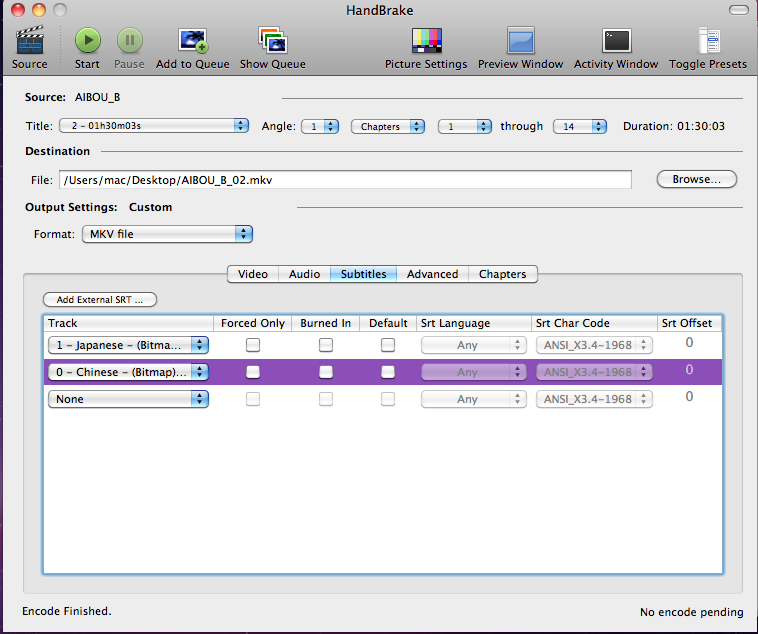This screenshot has width=758, height=634.
Task: Switch to the Audio tab
Action: pyautogui.click(x=305, y=274)
